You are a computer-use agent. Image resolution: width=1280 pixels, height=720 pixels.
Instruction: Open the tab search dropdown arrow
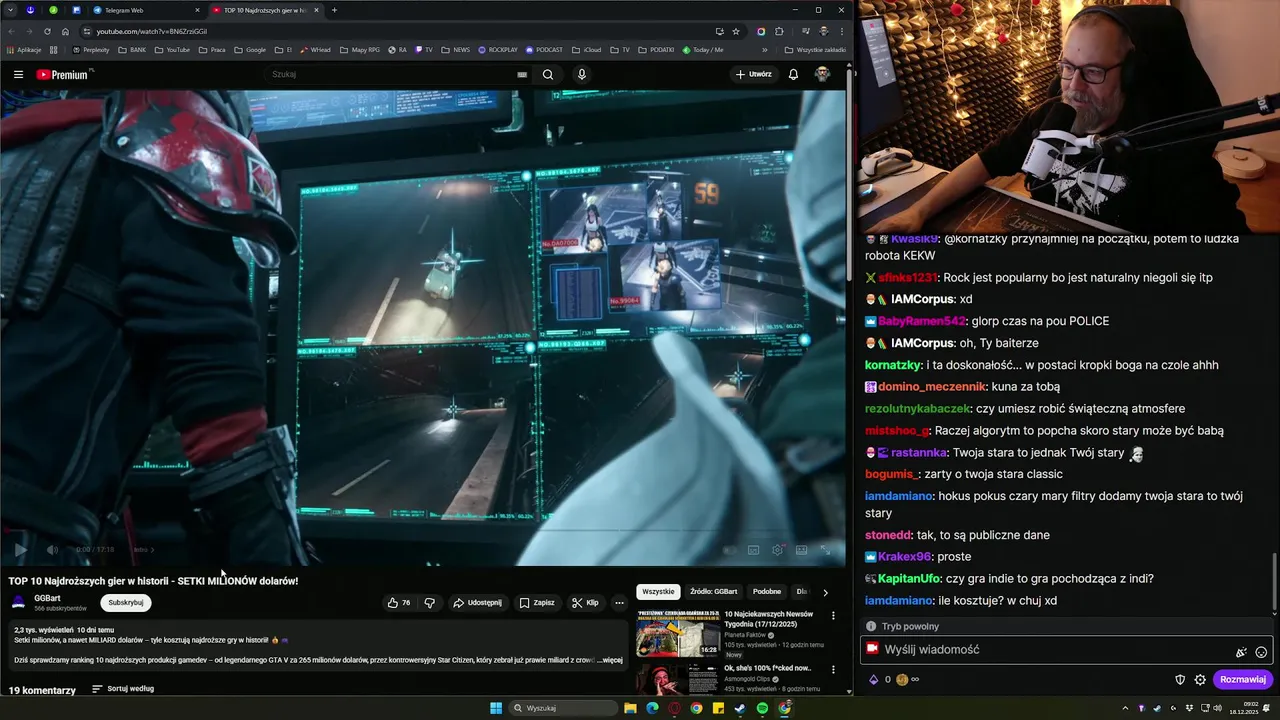(x=9, y=10)
